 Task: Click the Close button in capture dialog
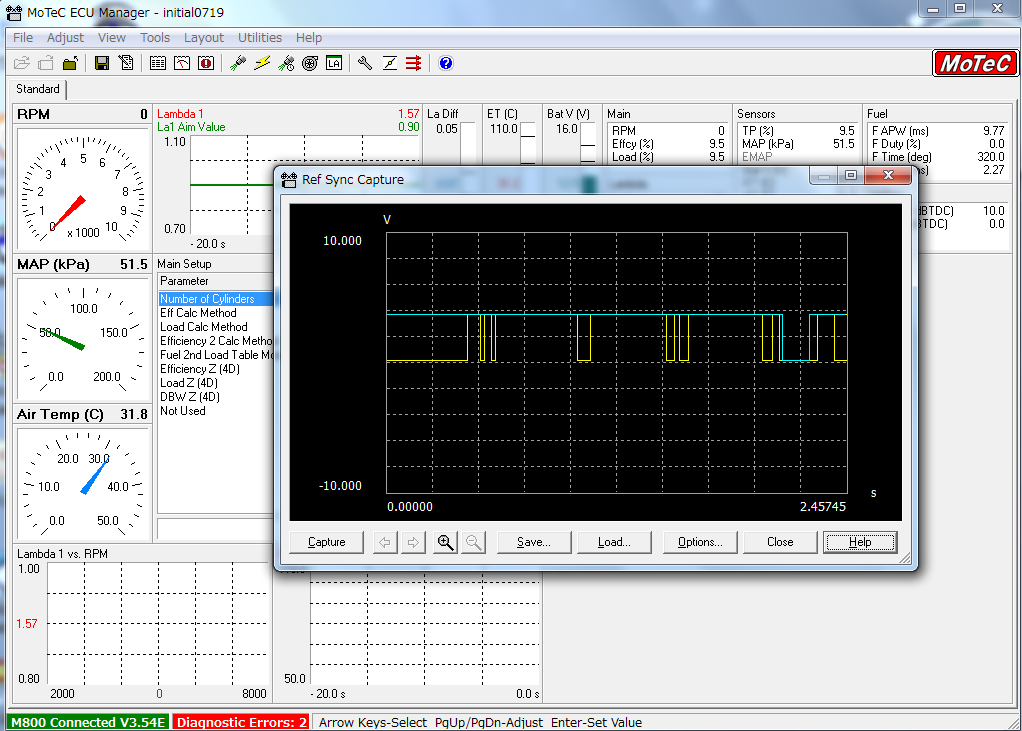point(780,542)
